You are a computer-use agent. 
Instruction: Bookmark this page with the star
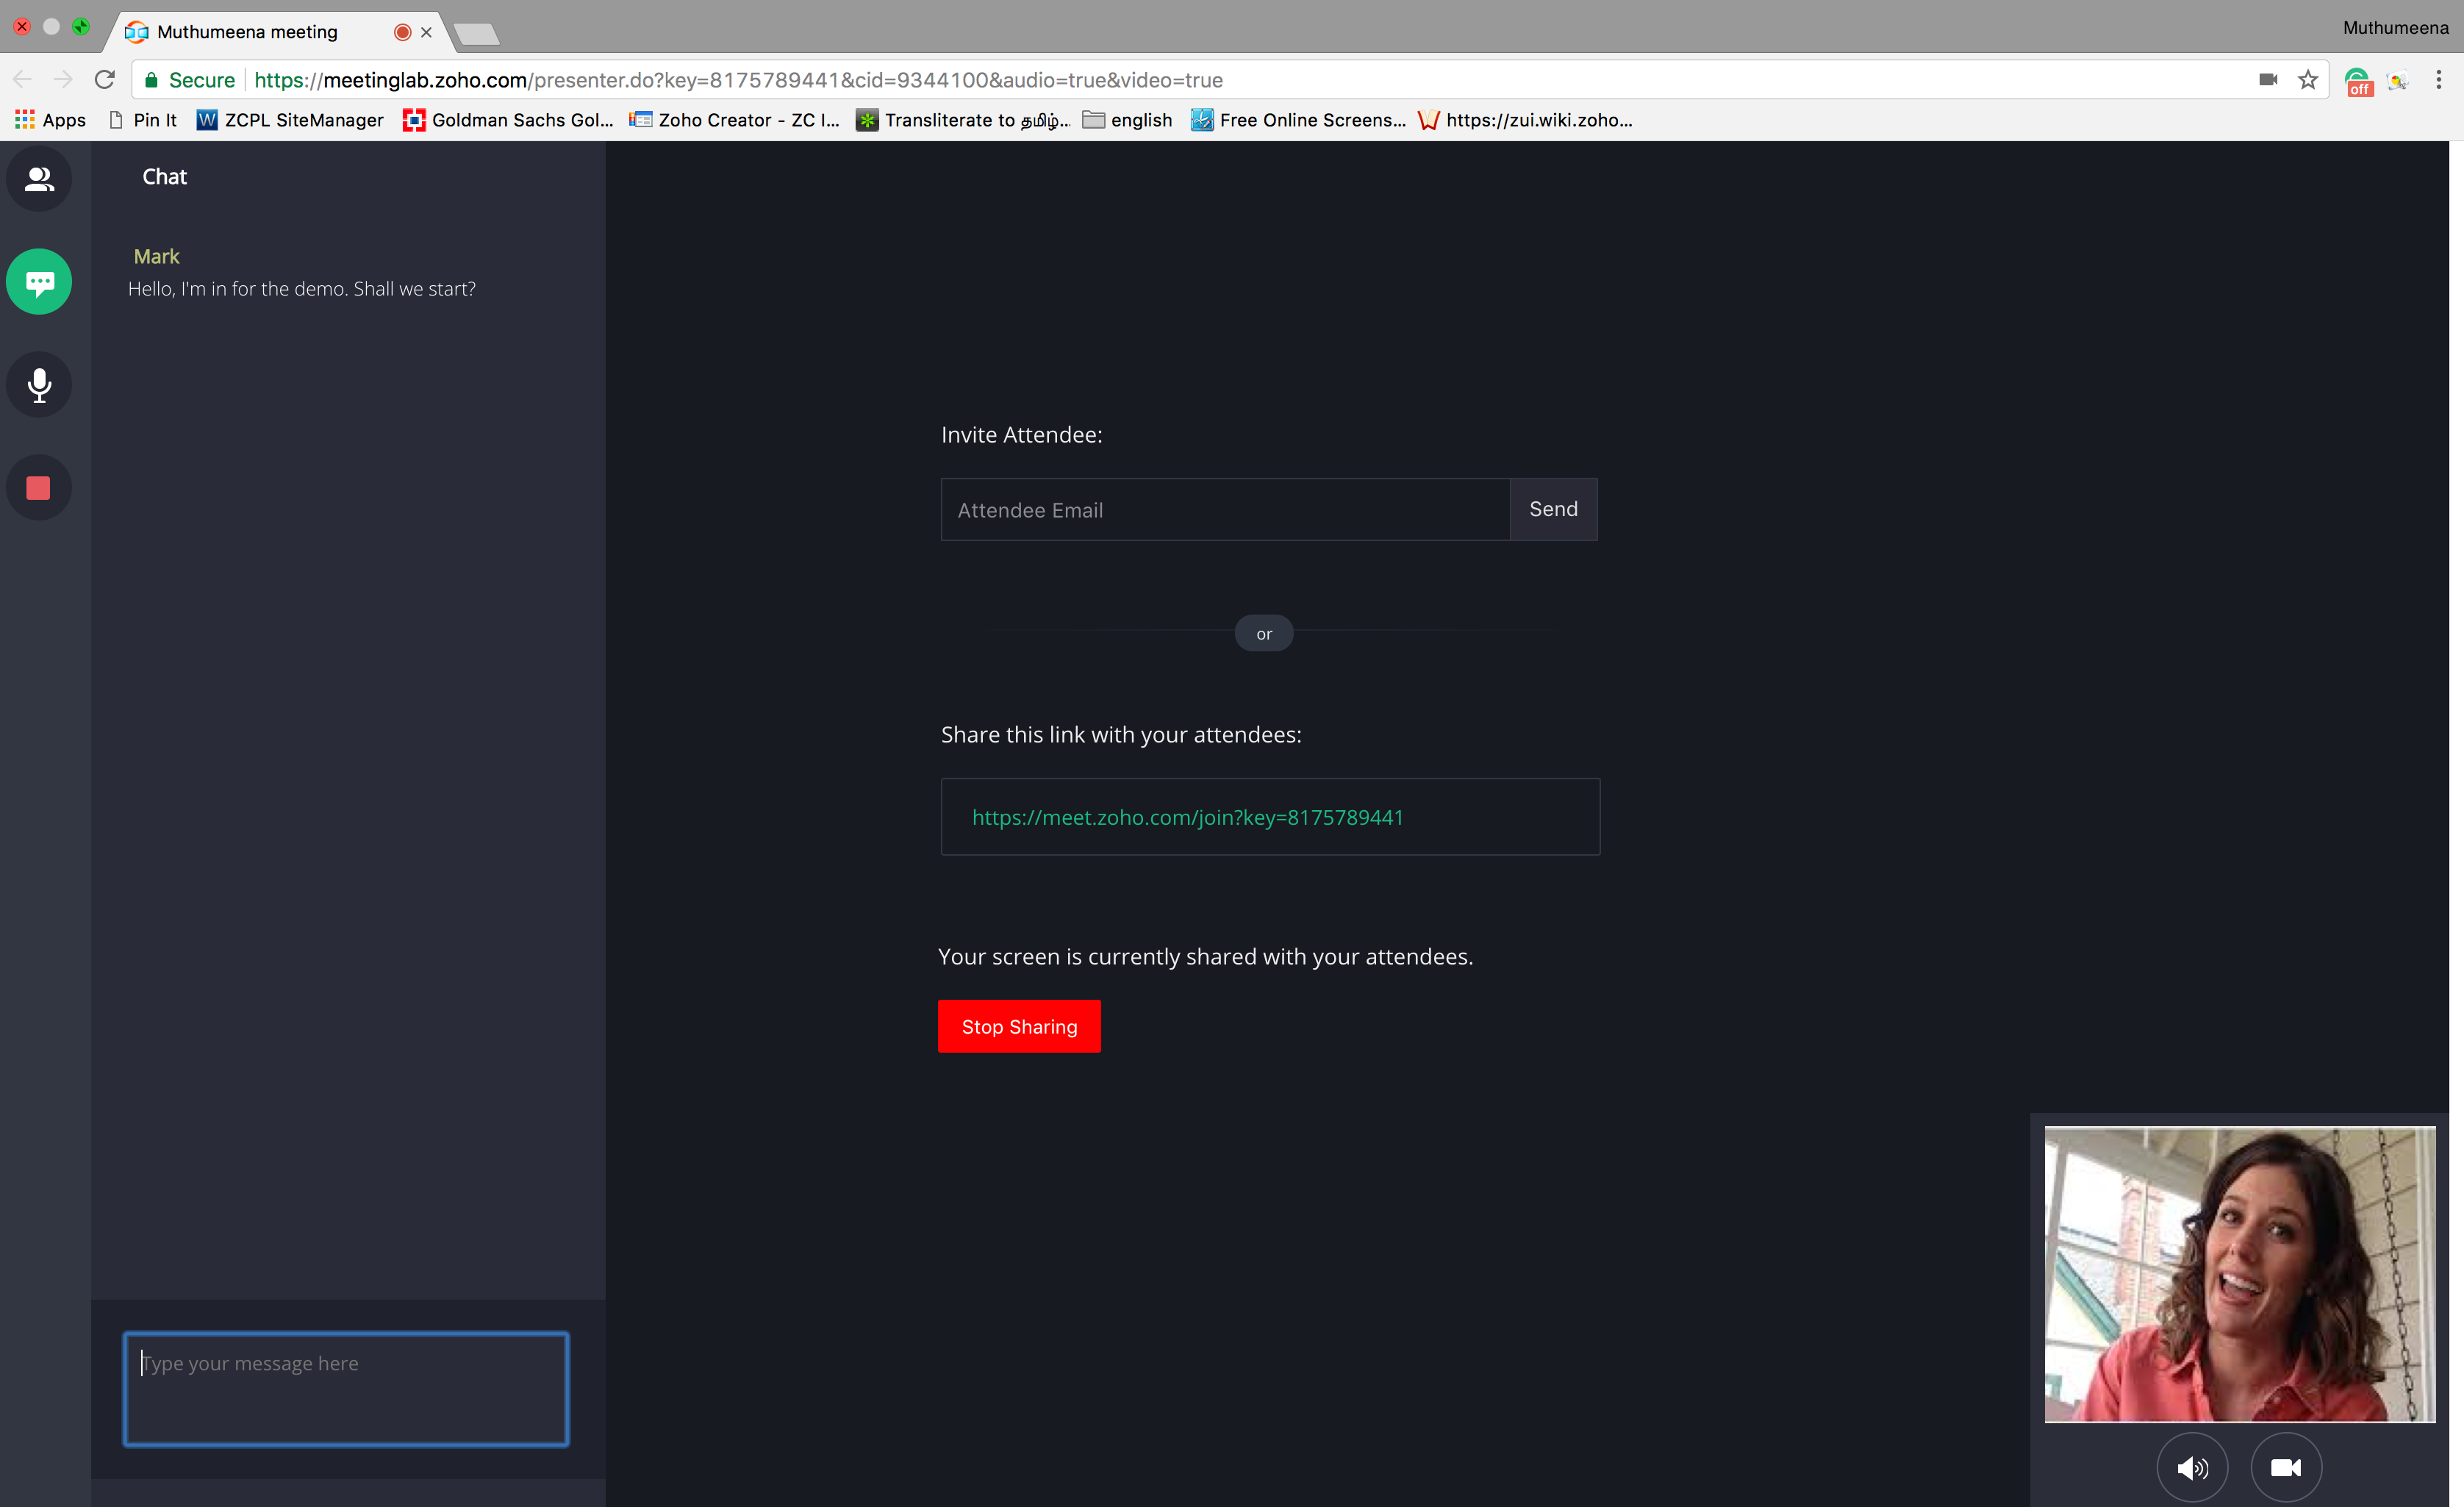click(2308, 80)
